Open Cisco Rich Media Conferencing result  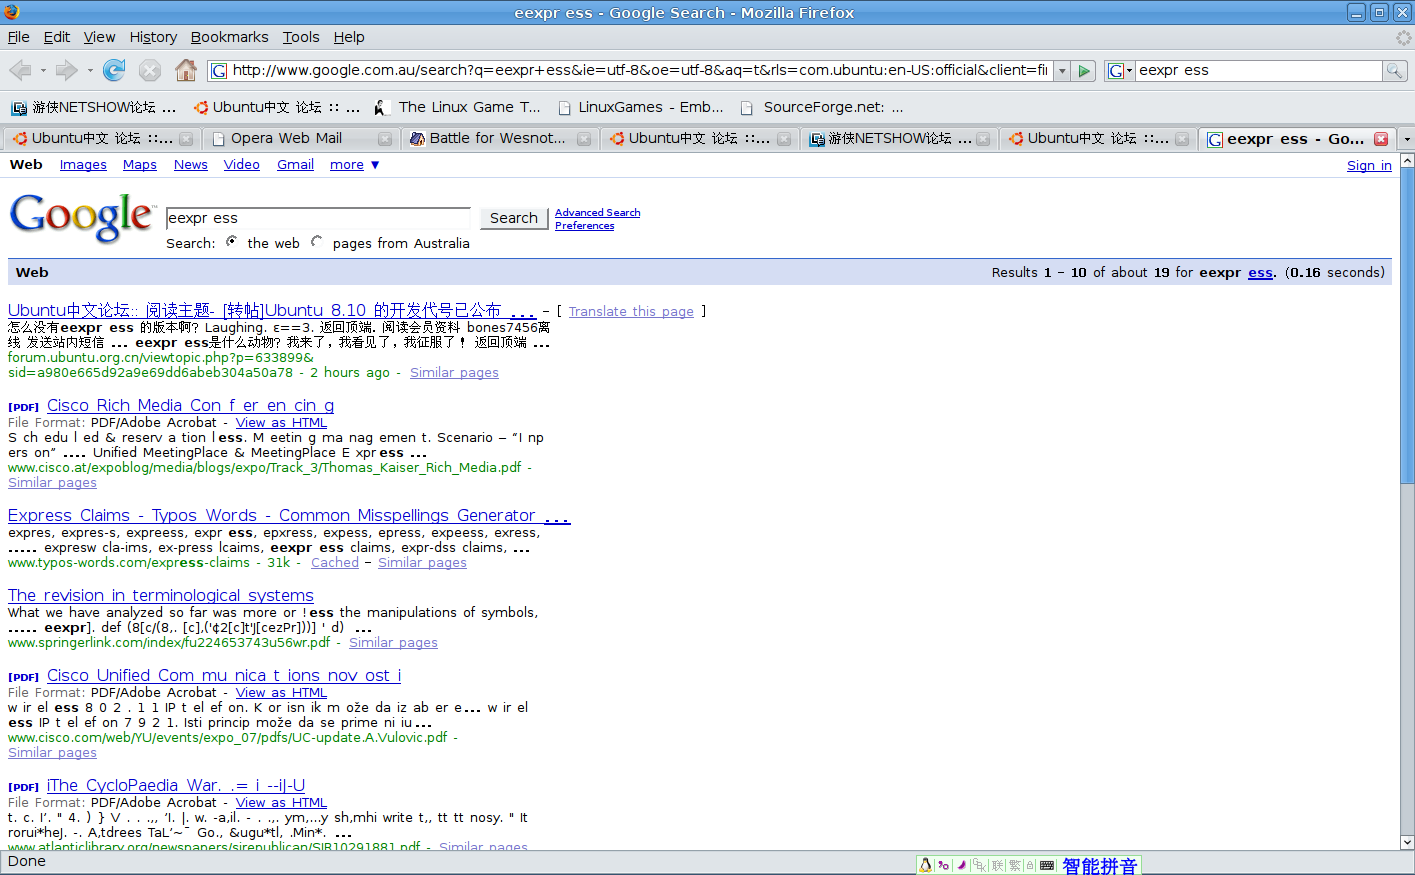point(190,405)
